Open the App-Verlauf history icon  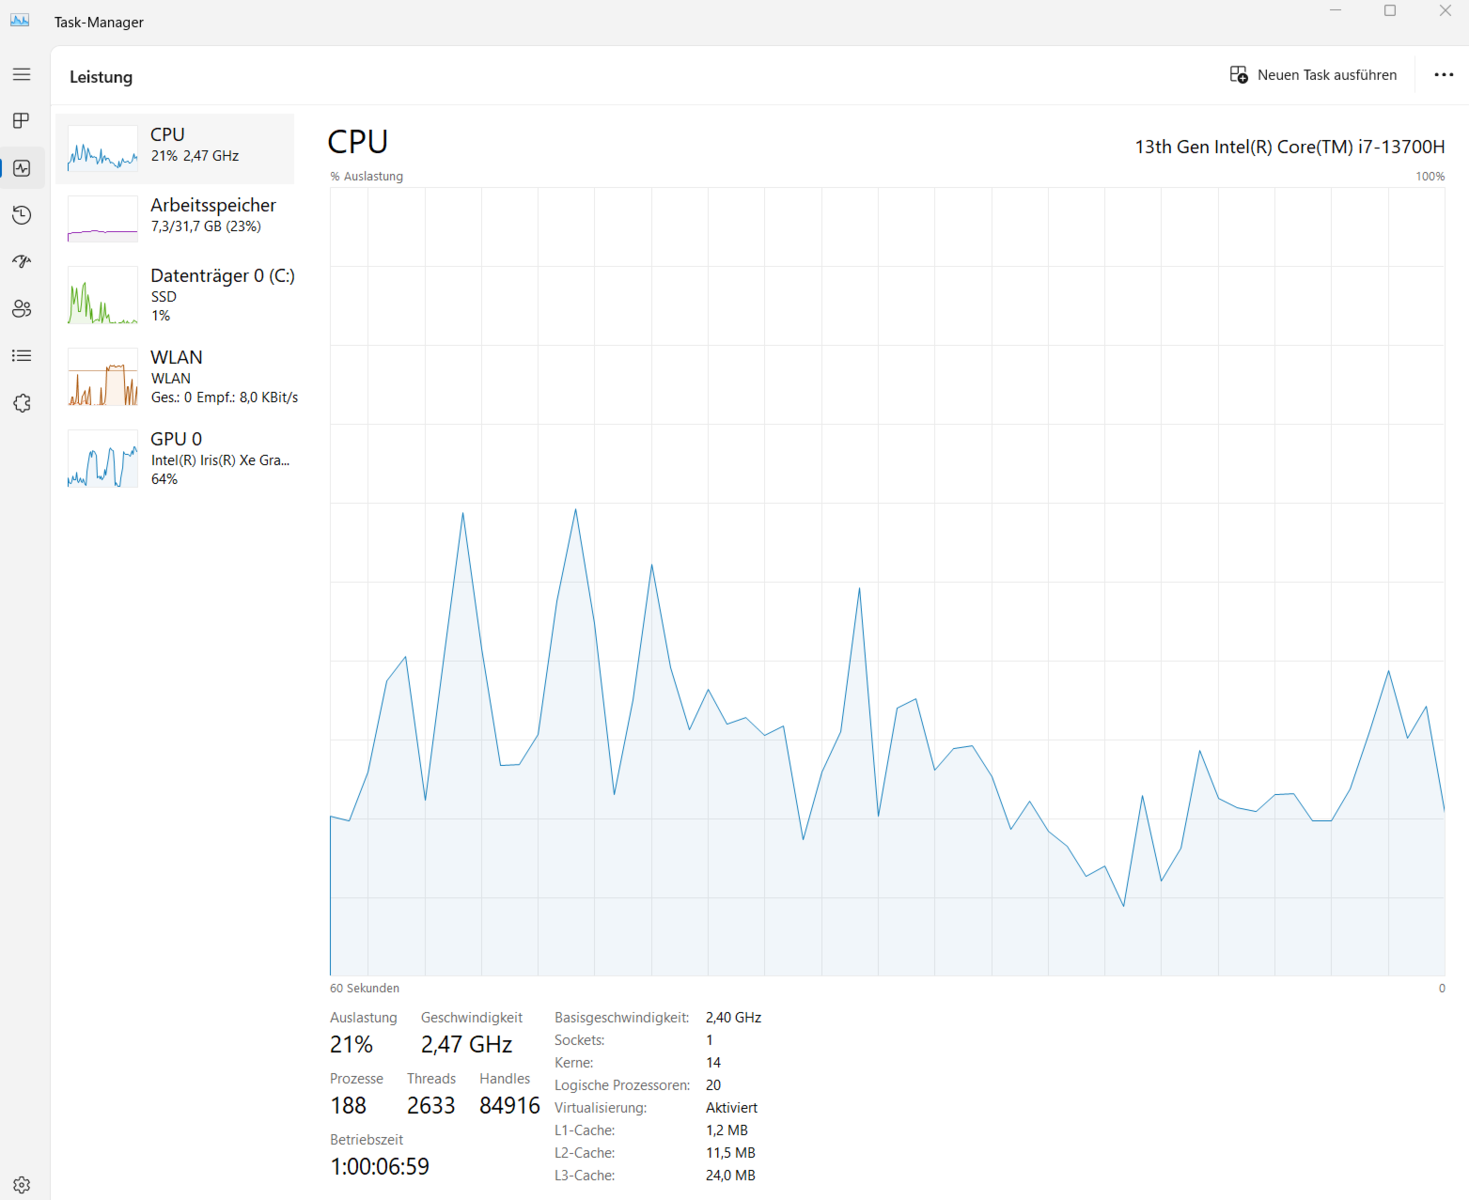(22, 215)
